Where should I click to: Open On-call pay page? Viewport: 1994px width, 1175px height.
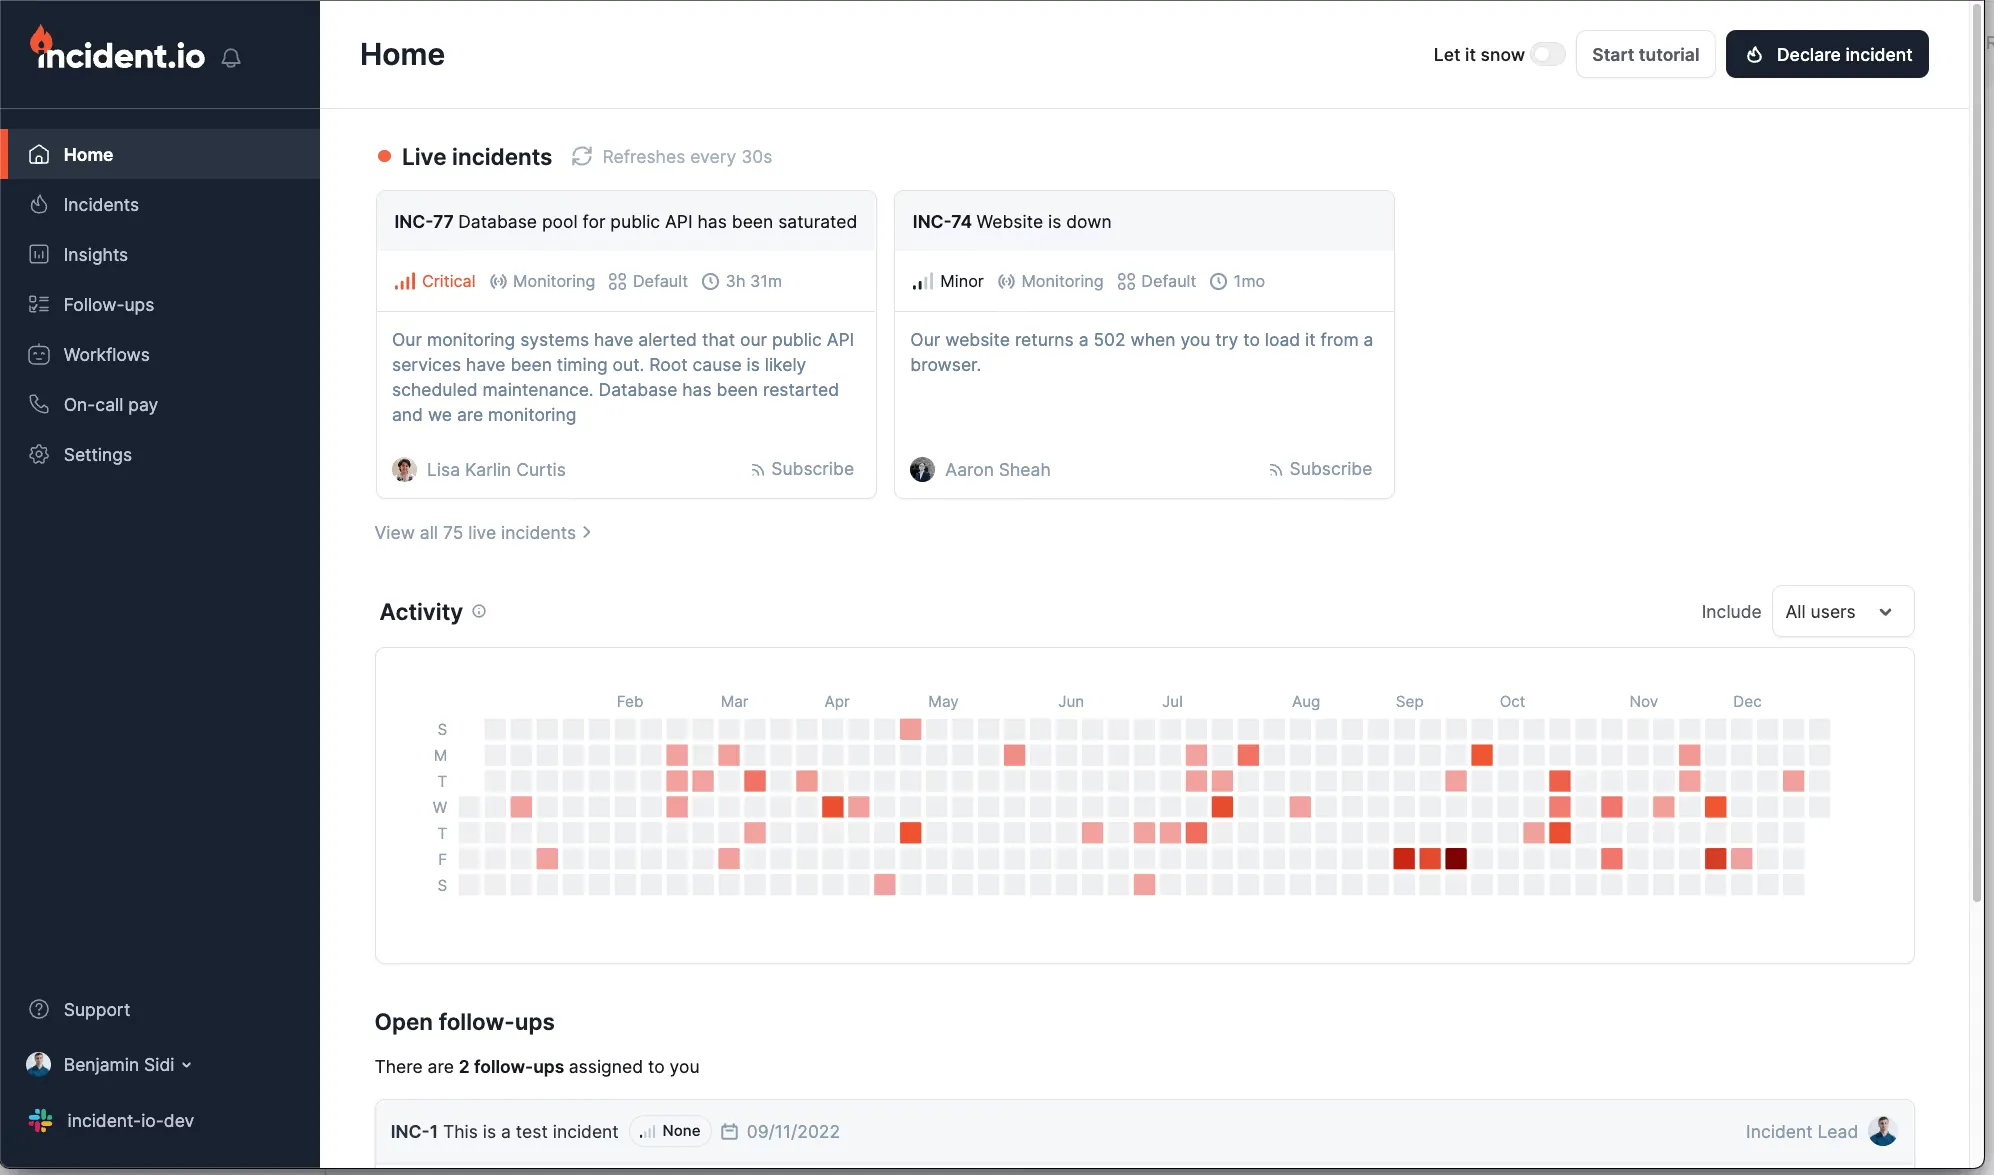110,405
